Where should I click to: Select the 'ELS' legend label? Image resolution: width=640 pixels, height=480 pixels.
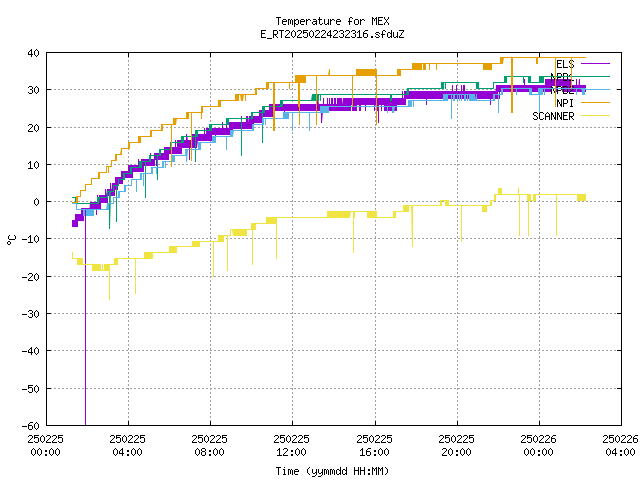coord(565,64)
